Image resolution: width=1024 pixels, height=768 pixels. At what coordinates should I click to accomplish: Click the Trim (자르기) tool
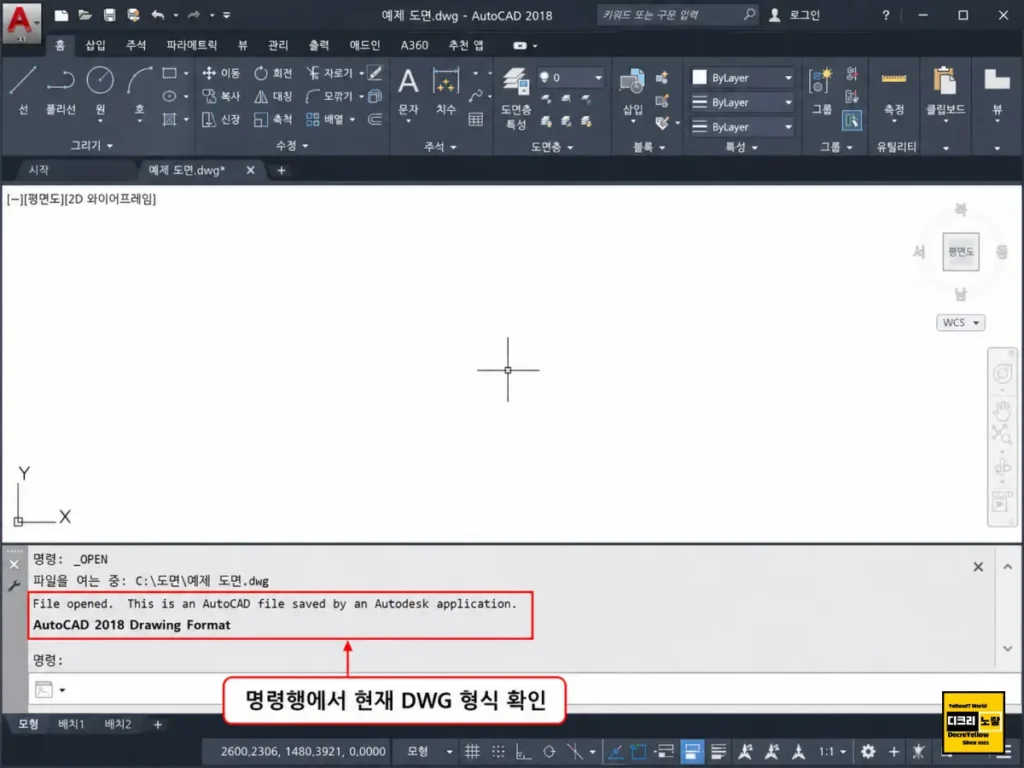click(330, 73)
